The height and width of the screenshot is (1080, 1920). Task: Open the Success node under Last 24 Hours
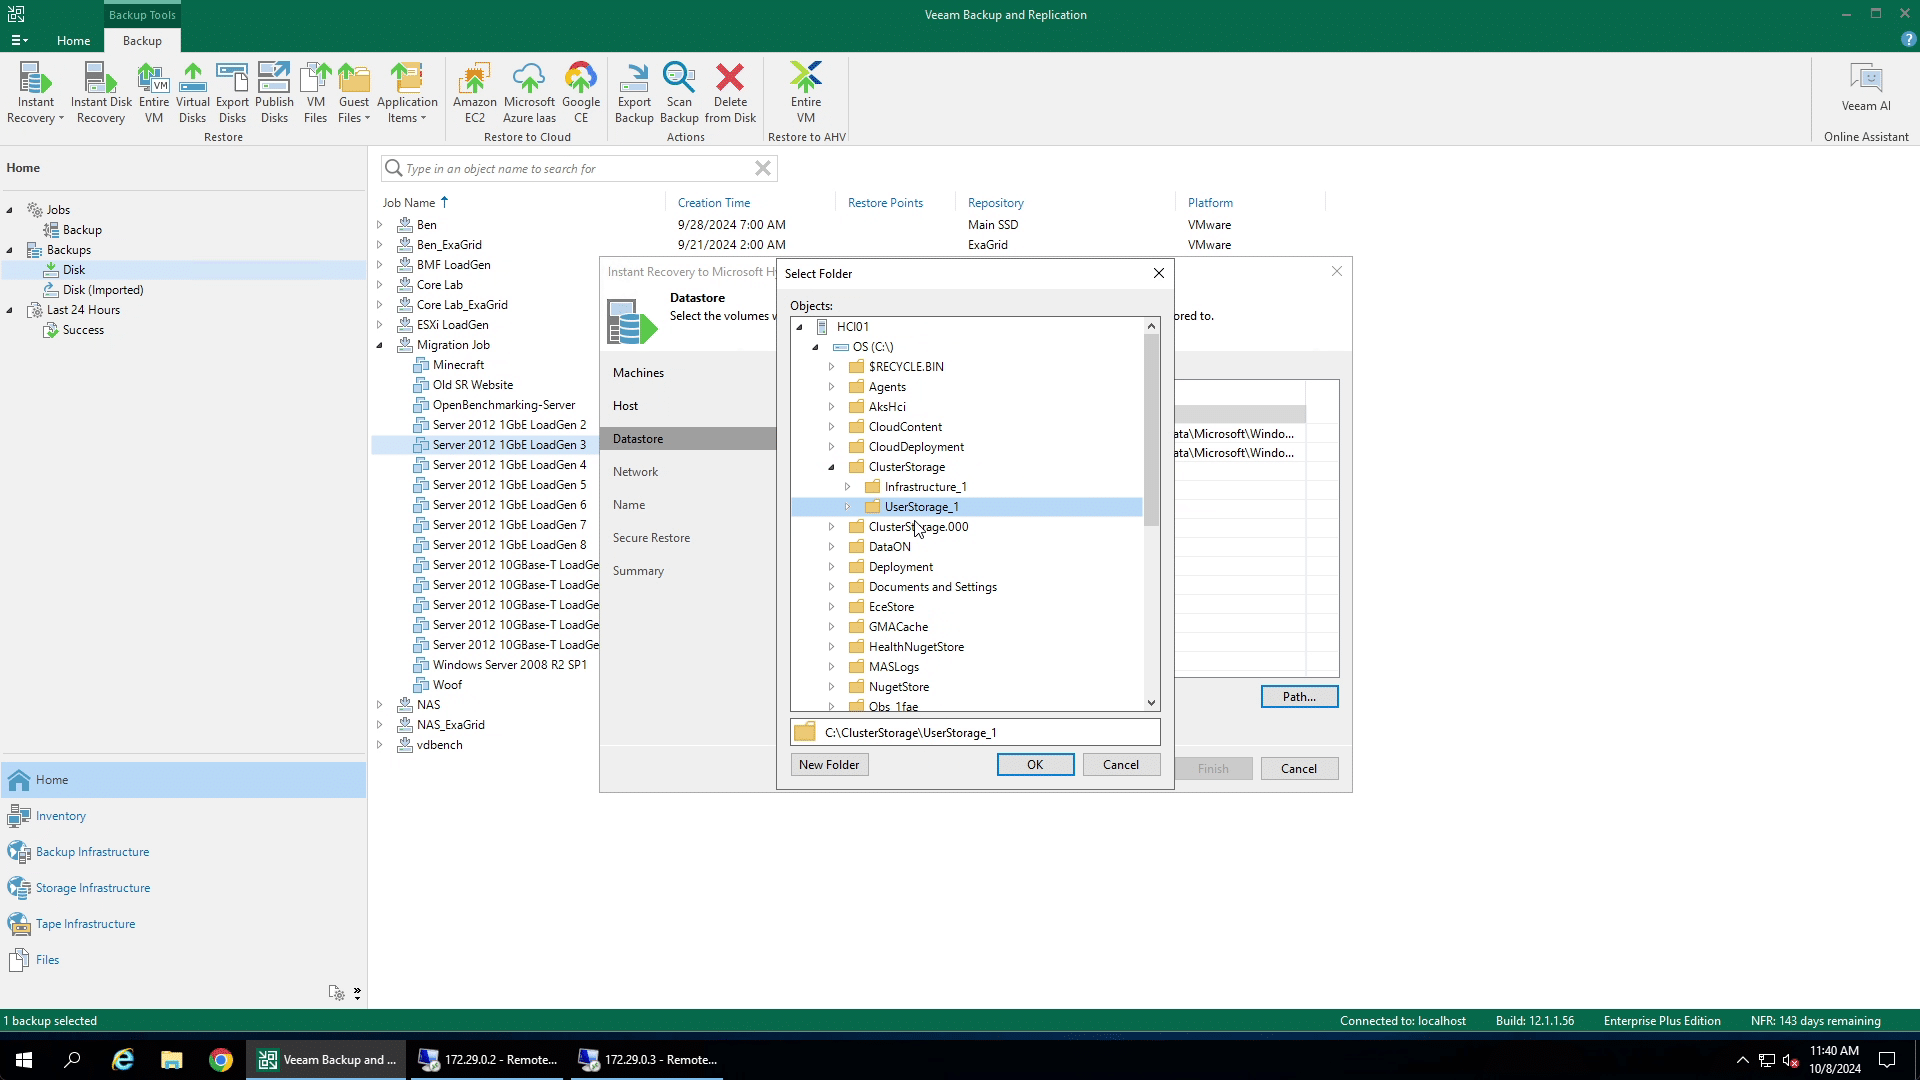[x=83, y=330]
